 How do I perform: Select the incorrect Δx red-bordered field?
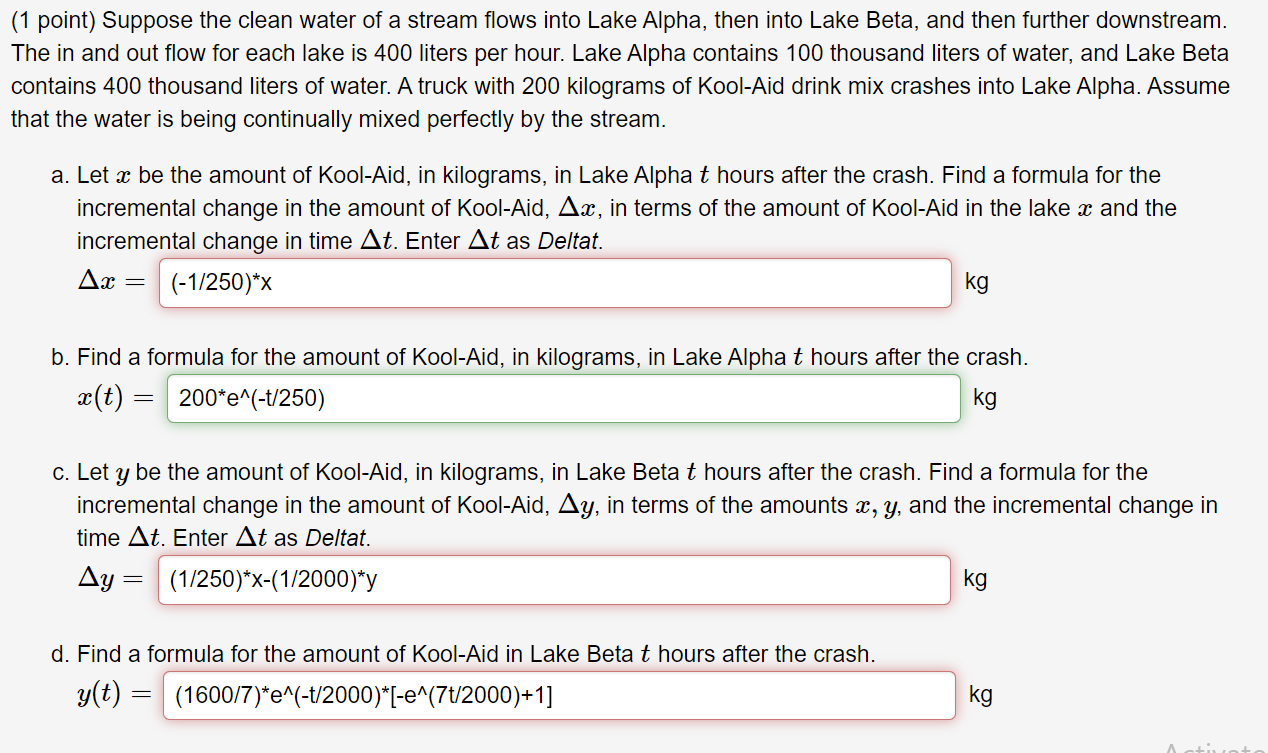tap(550, 283)
